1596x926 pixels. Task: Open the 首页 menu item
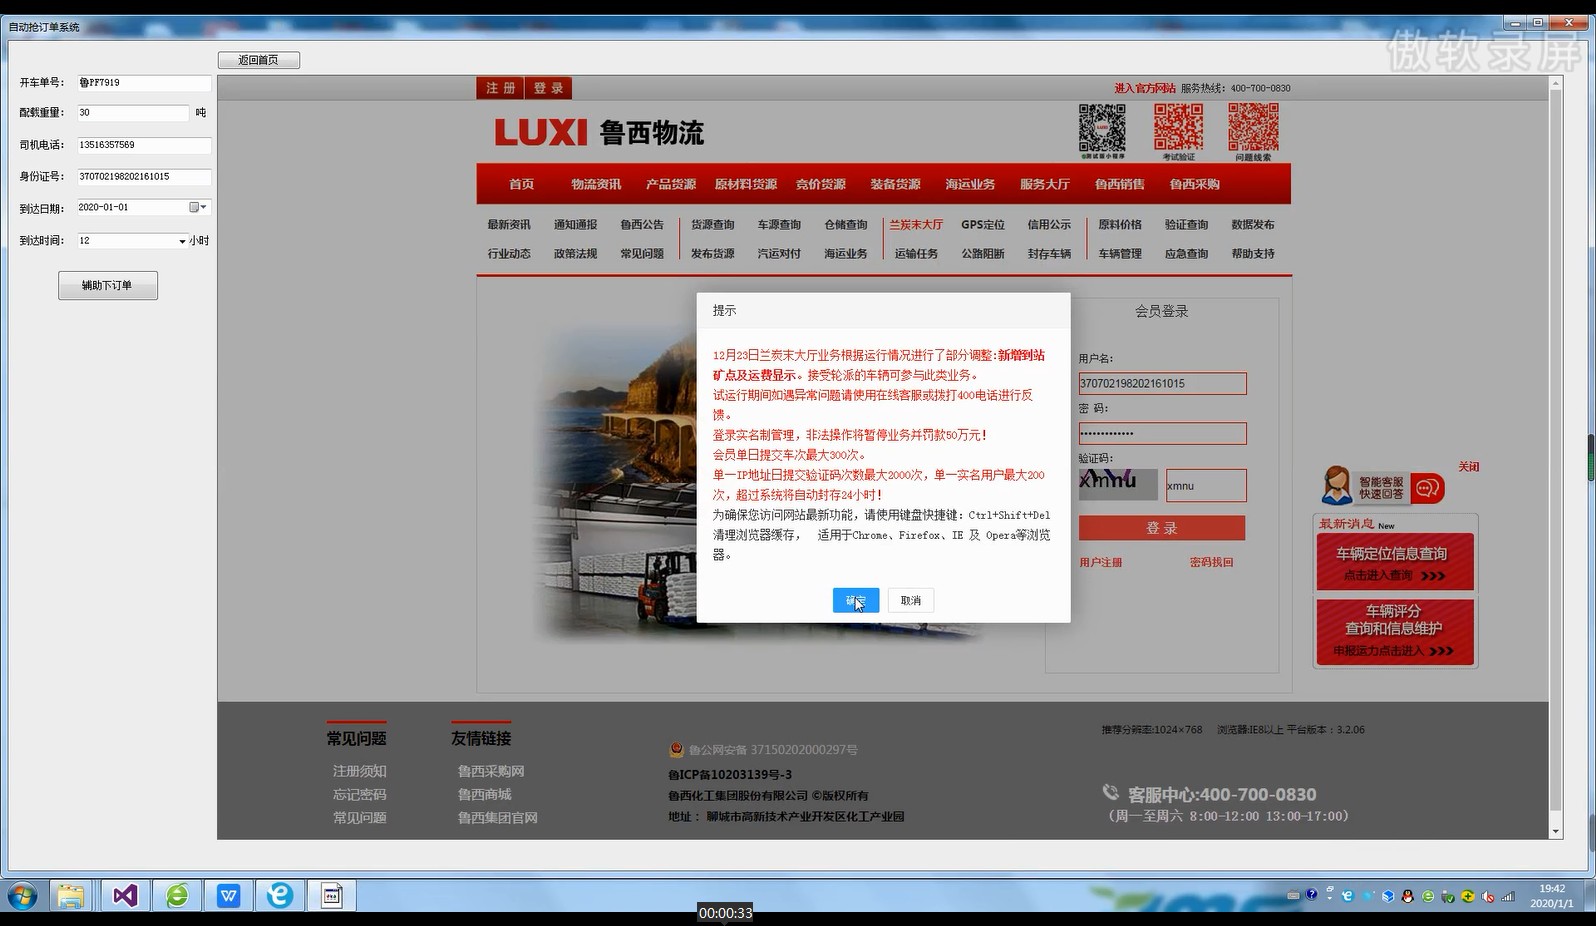(x=521, y=184)
